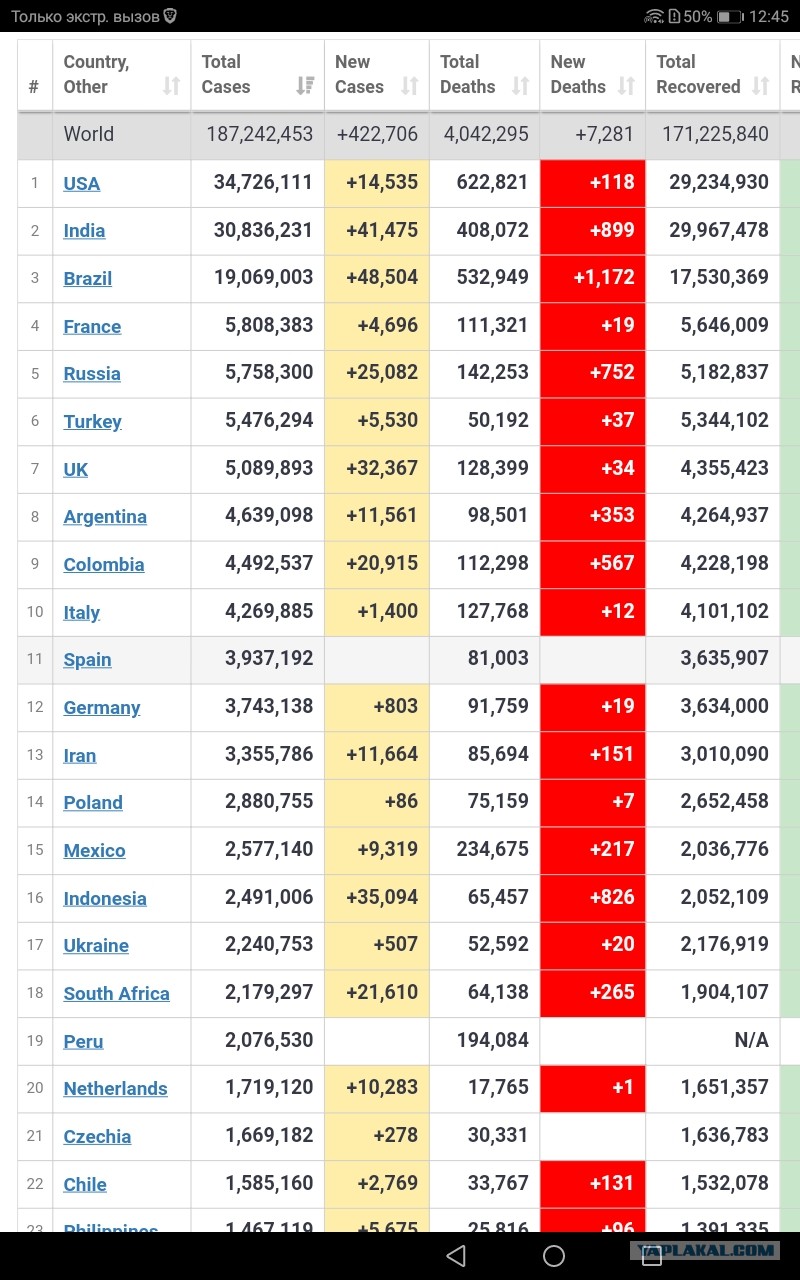Tap Android back navigation triangle

tap(456, 1255)
